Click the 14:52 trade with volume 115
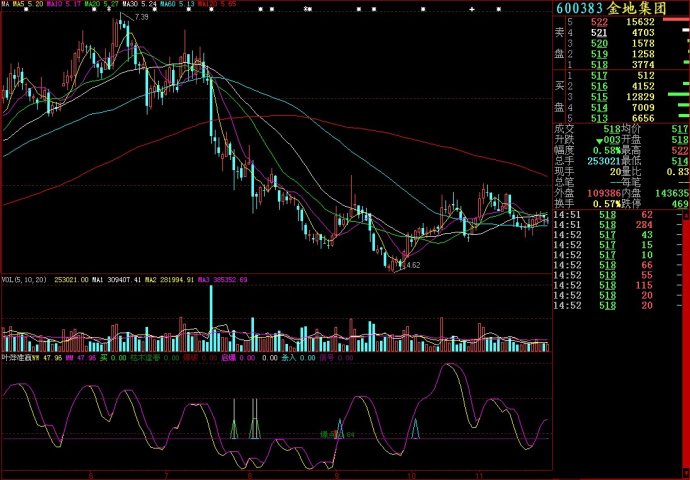This screenshot has height=480, width=690. [617, 286]
